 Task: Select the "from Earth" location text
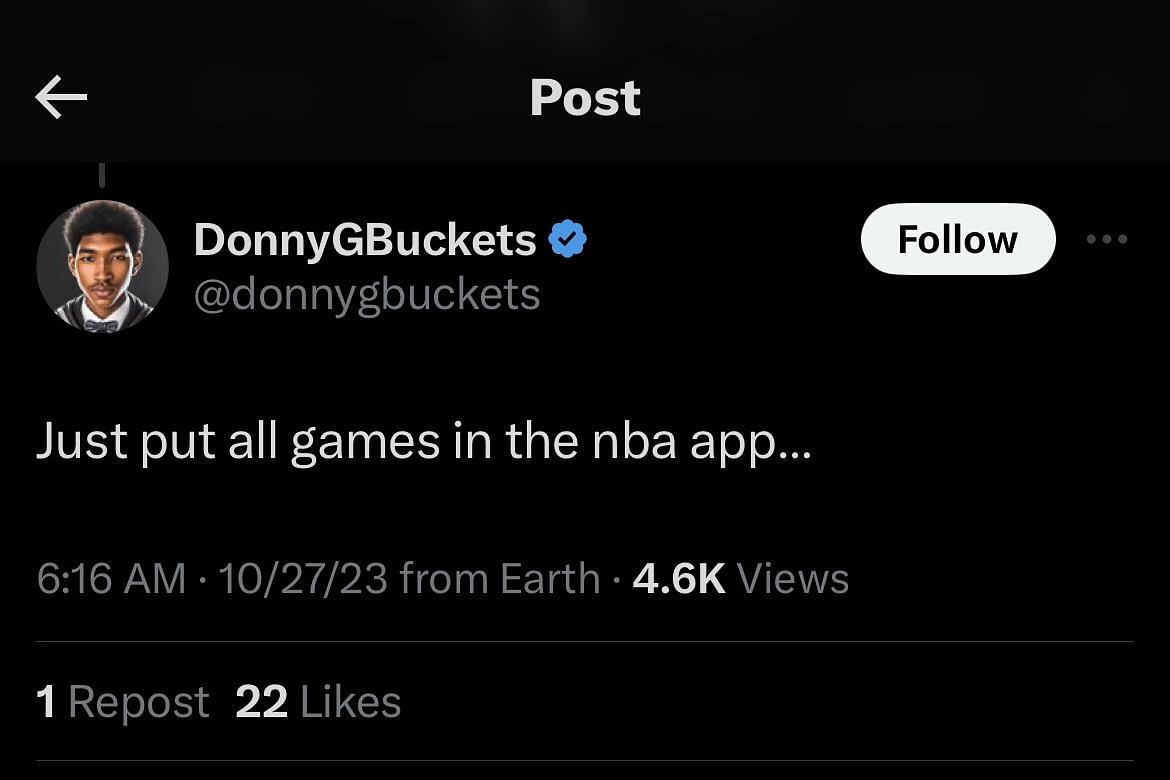[500, 579]
